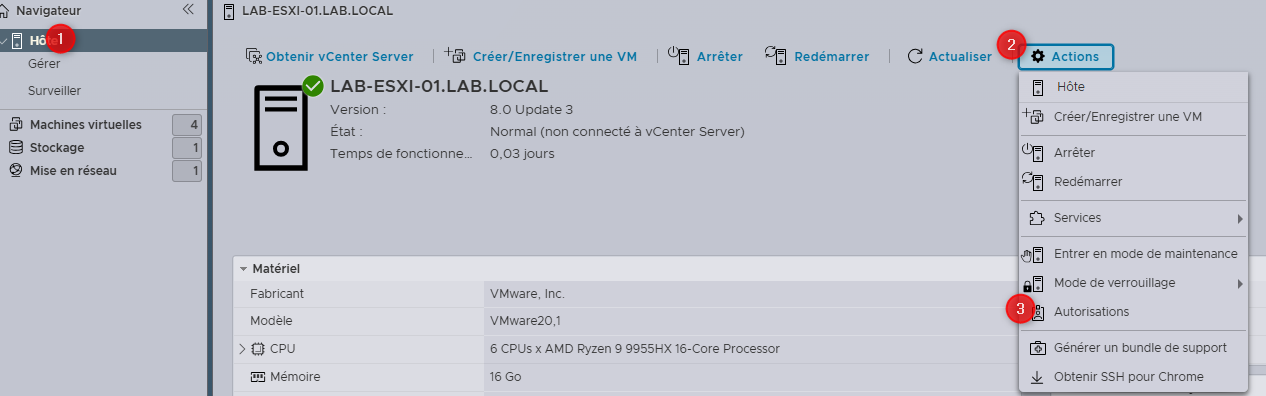Choose Créer/Enregistrer une VM in Actions menu
This screenshot has width=1266, height=396.
tap(1133, 117)
